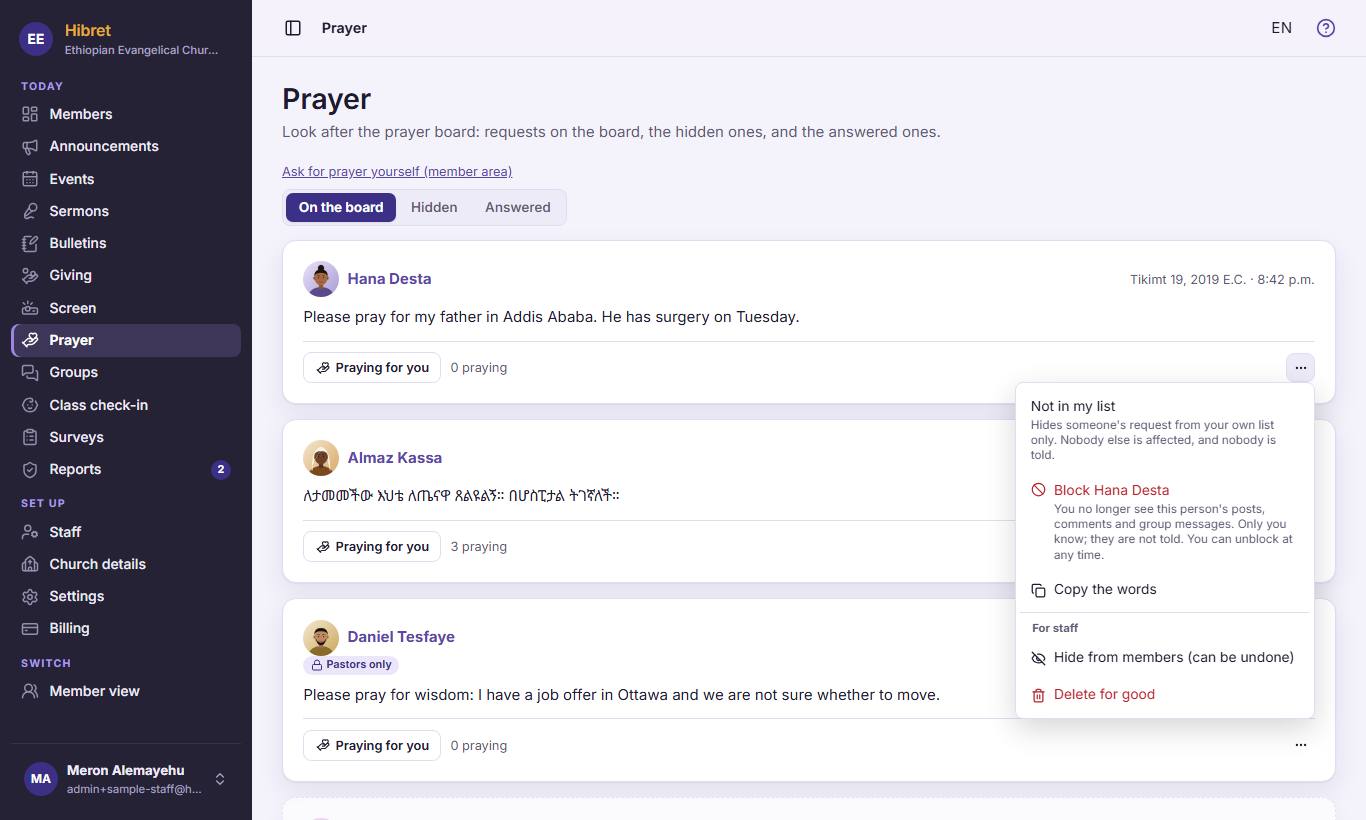Image resolution: width=1366 pixels, height=820 pixels.
Task: Open the Screen section
Action: [126, 308]
